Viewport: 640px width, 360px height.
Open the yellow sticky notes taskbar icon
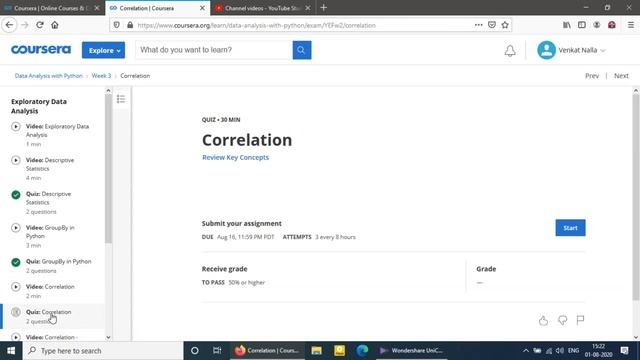coord(339,351)
